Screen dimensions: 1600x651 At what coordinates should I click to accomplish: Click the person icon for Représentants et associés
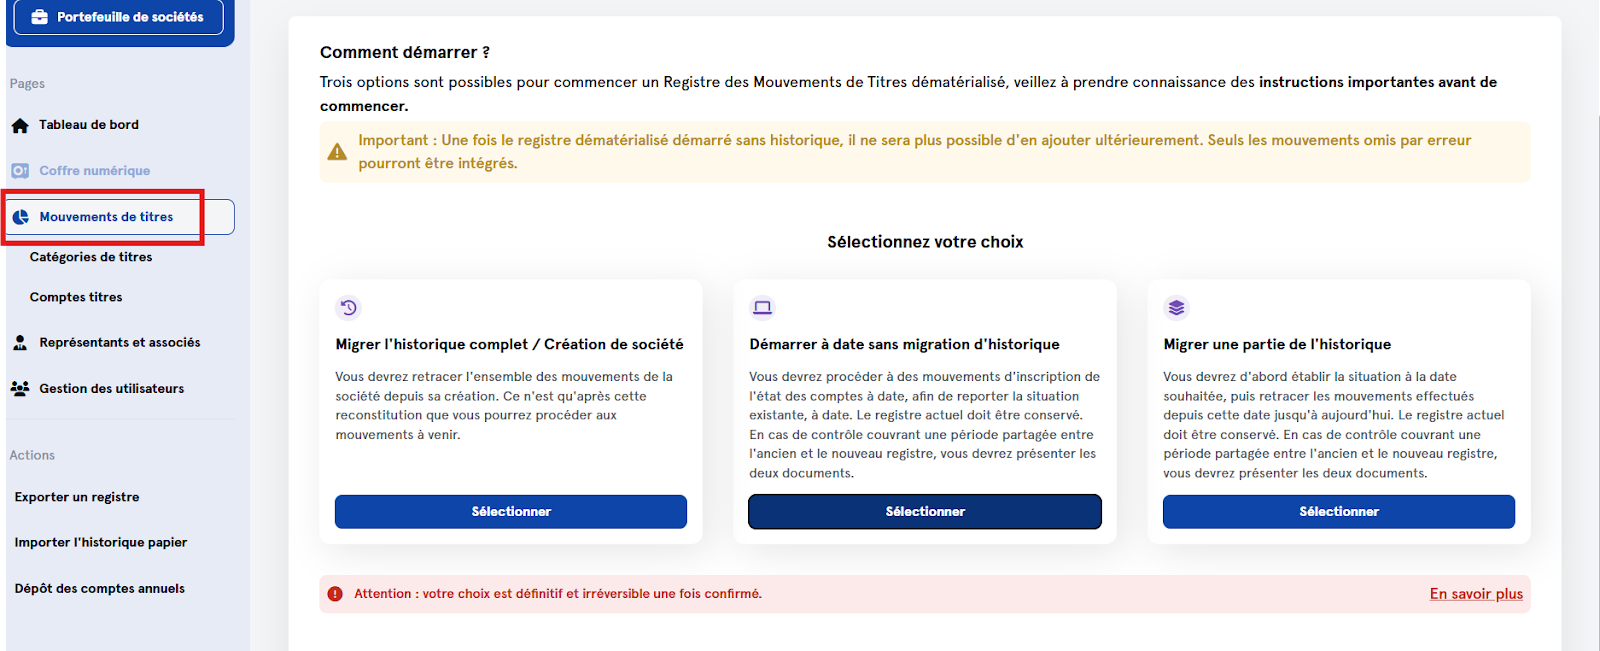coord(20,343)
